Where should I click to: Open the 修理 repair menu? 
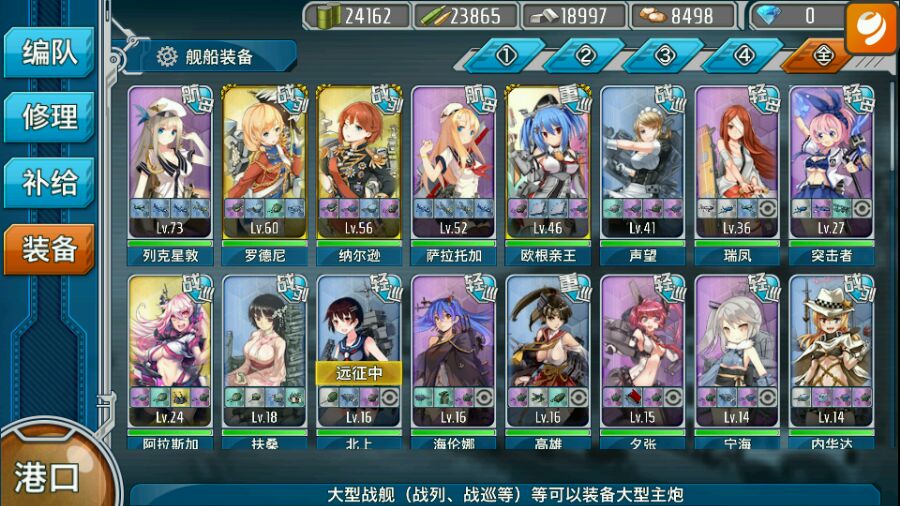click(x=49, y=117)
